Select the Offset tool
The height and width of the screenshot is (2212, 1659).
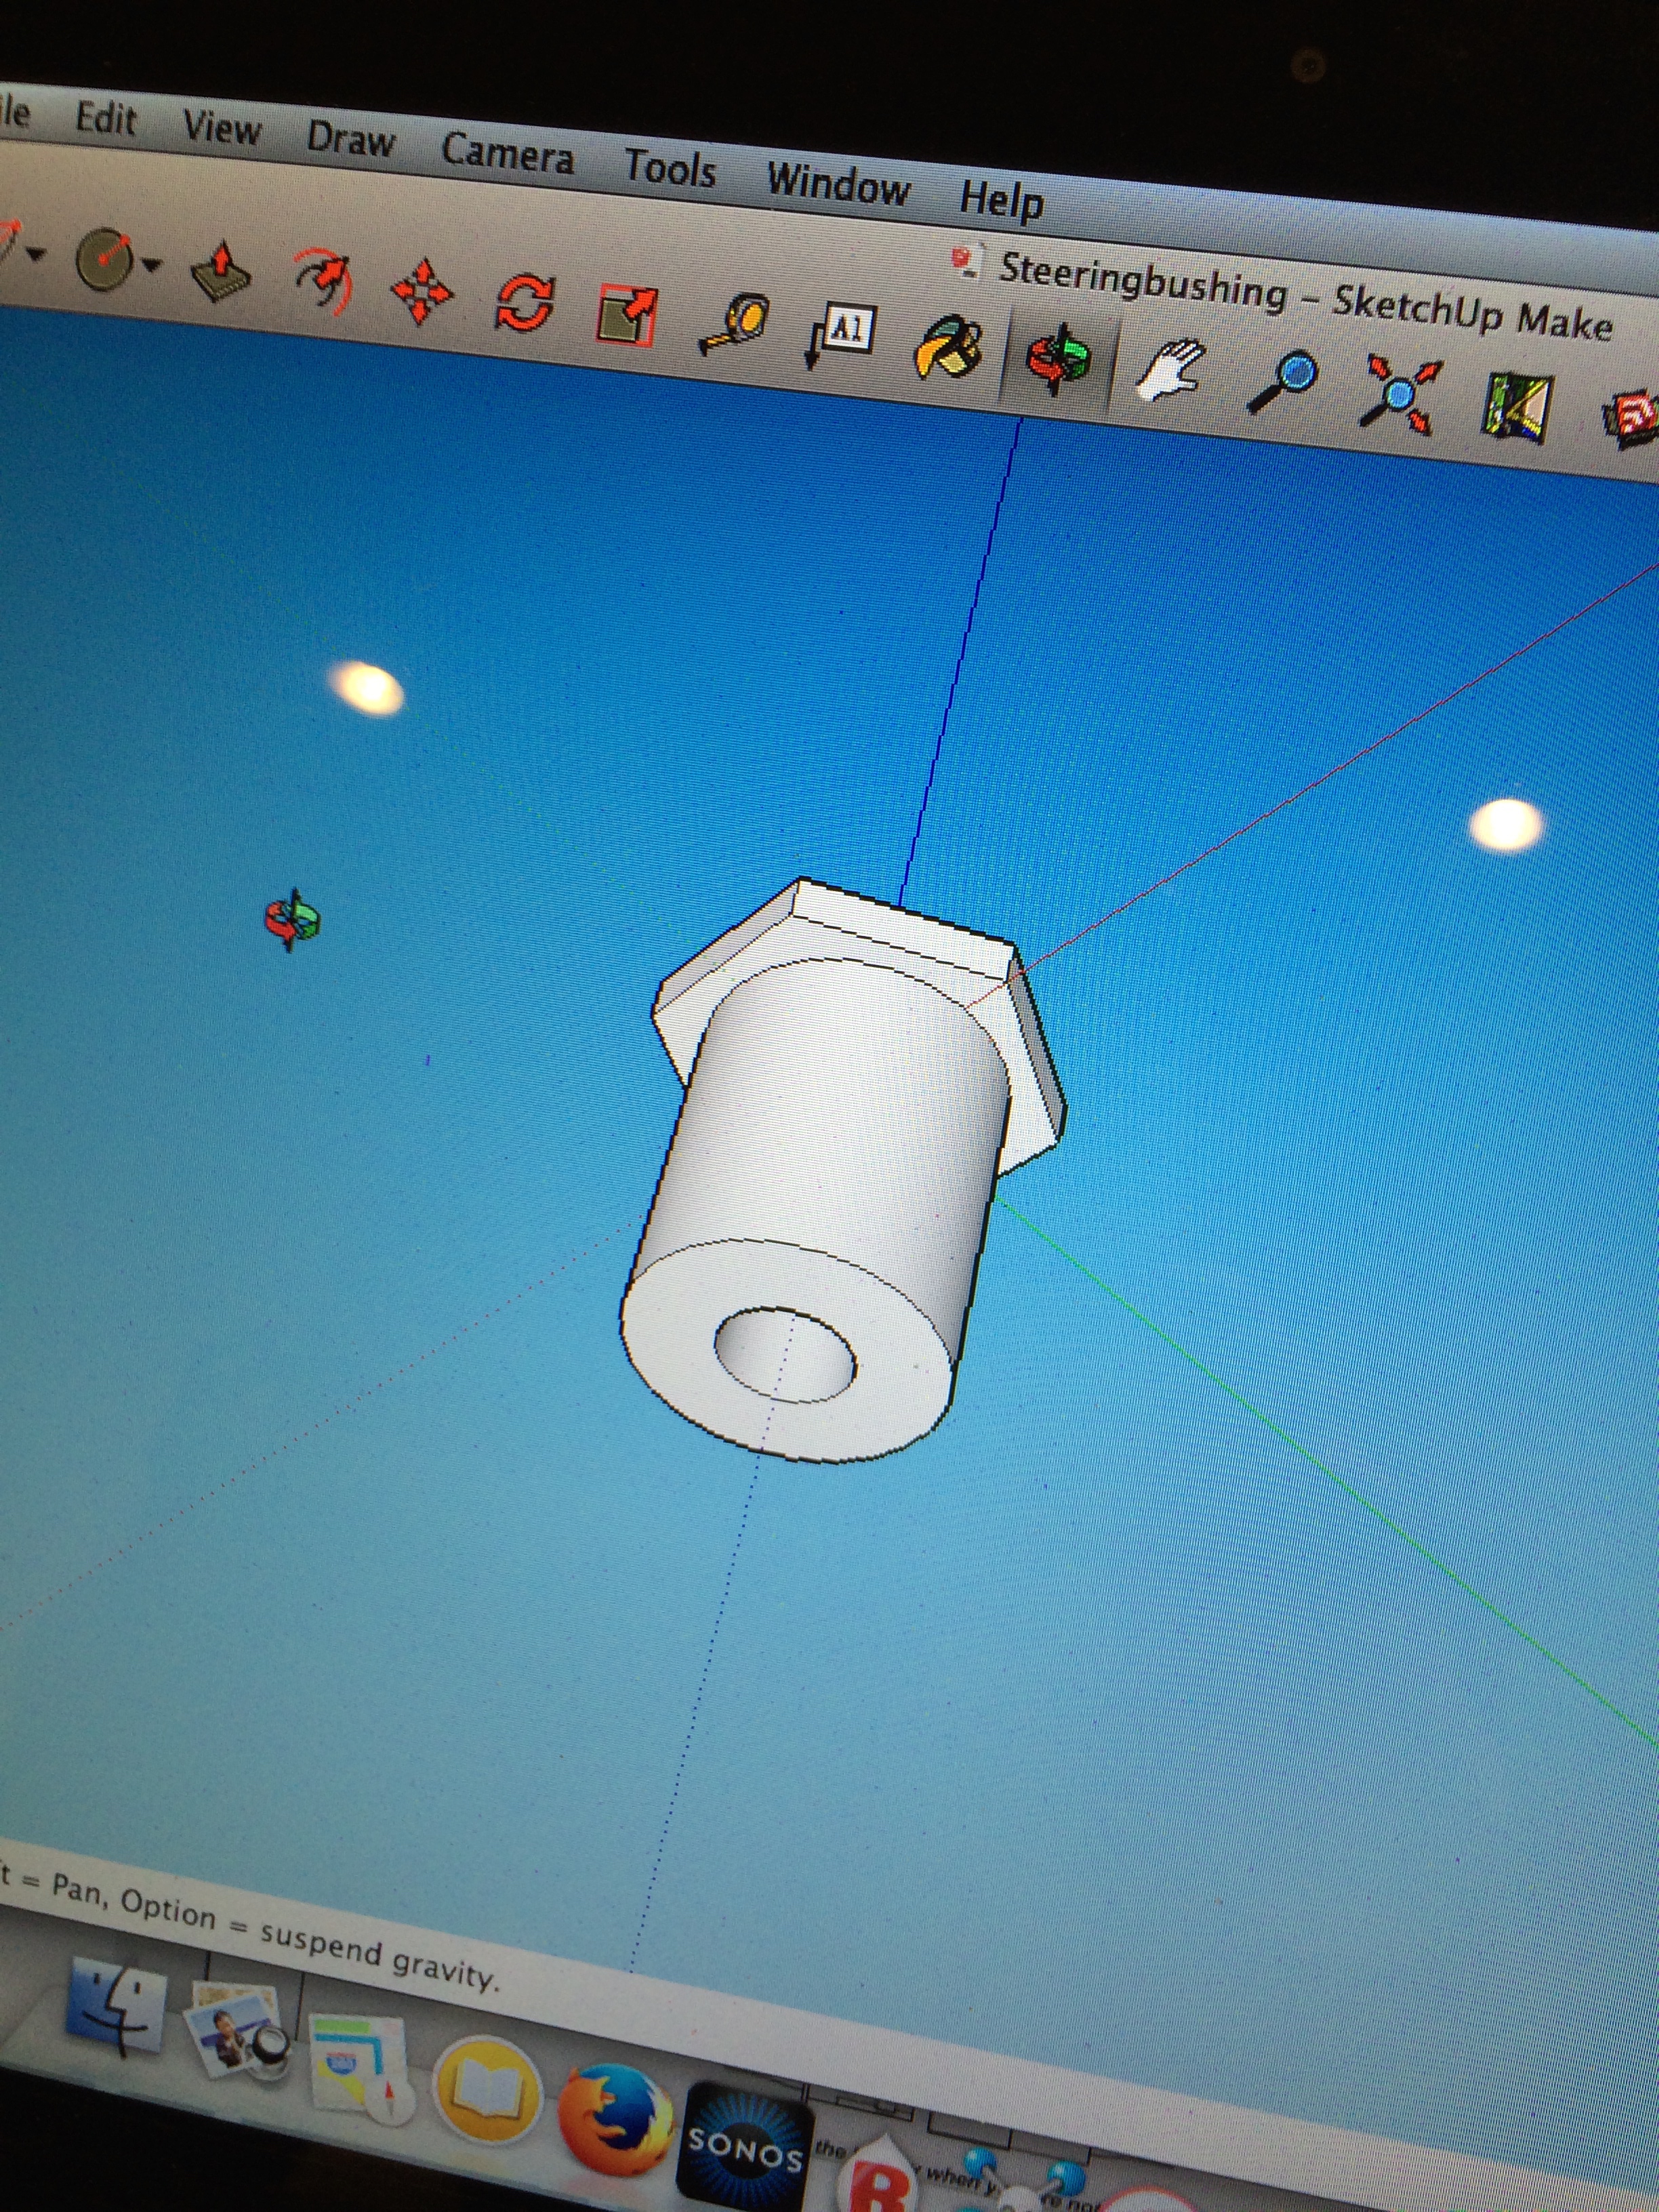324,281
